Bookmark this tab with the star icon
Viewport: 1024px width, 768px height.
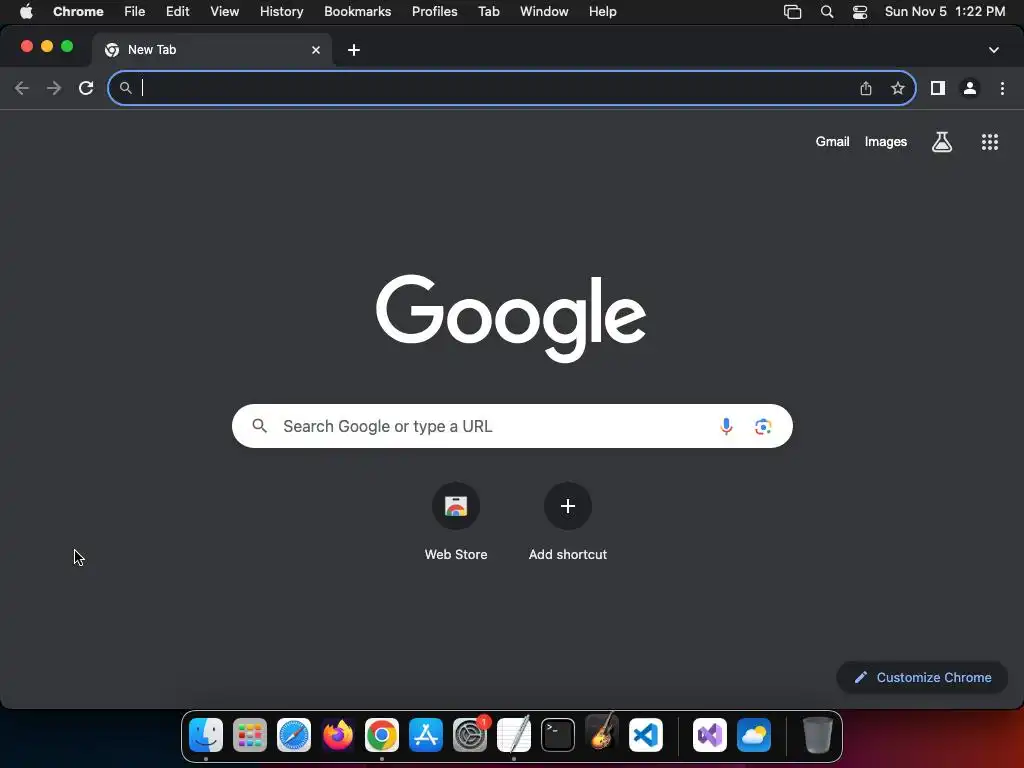898,88
